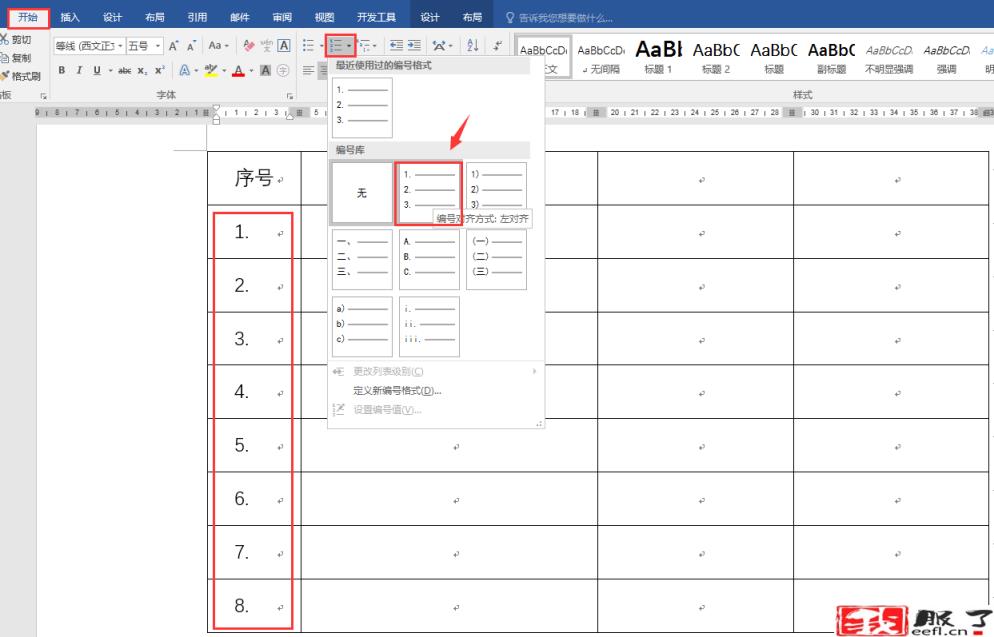Open the Change Case Aa dropdown
994x637 pixels.
[218, 46]
